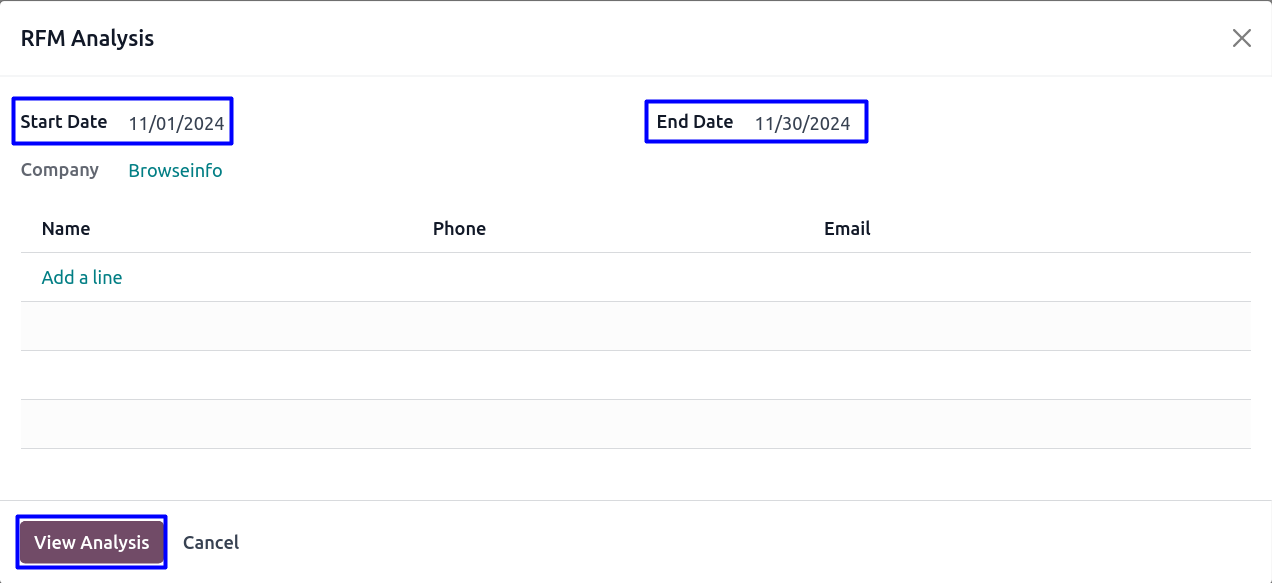1272x583 pixels.
Task: Sort by the Phone column header
Action: coord(459,229)
